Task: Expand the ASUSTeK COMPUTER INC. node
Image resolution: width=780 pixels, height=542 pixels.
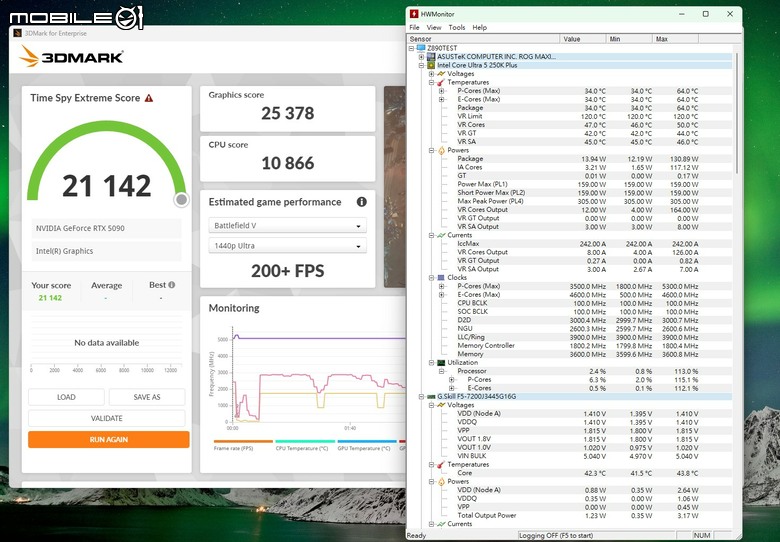Action: [421, 57]
